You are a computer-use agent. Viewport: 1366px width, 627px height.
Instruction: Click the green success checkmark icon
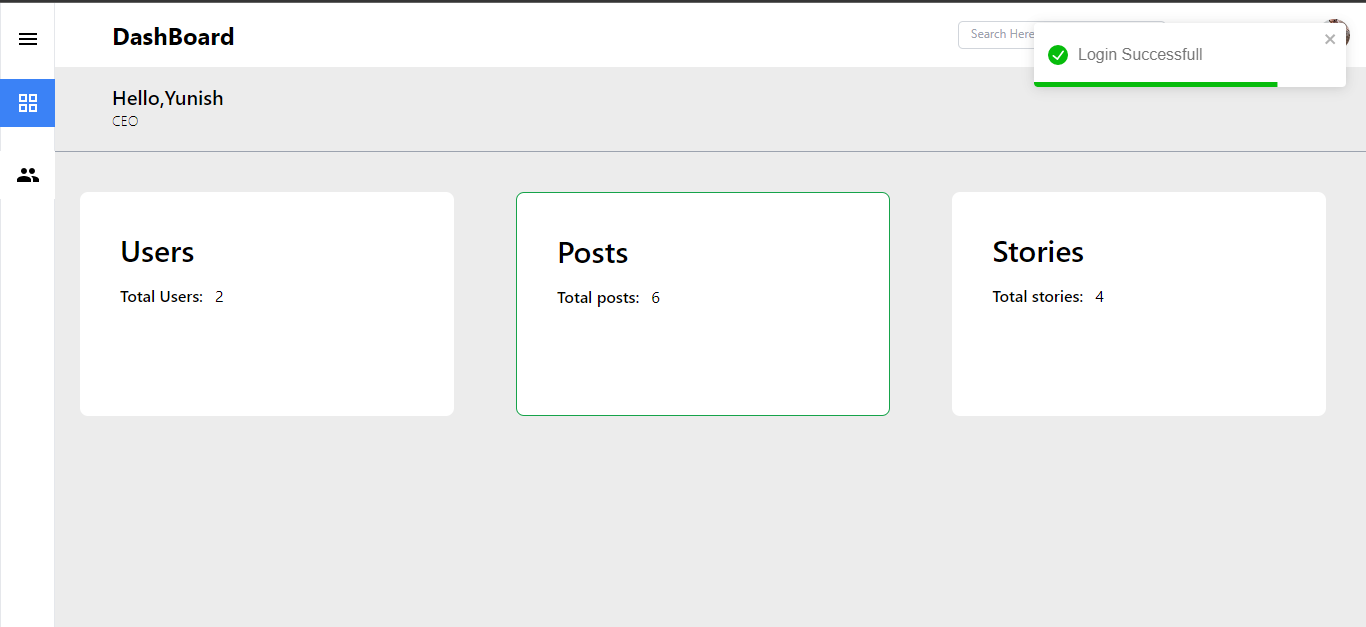[1058, 55]
